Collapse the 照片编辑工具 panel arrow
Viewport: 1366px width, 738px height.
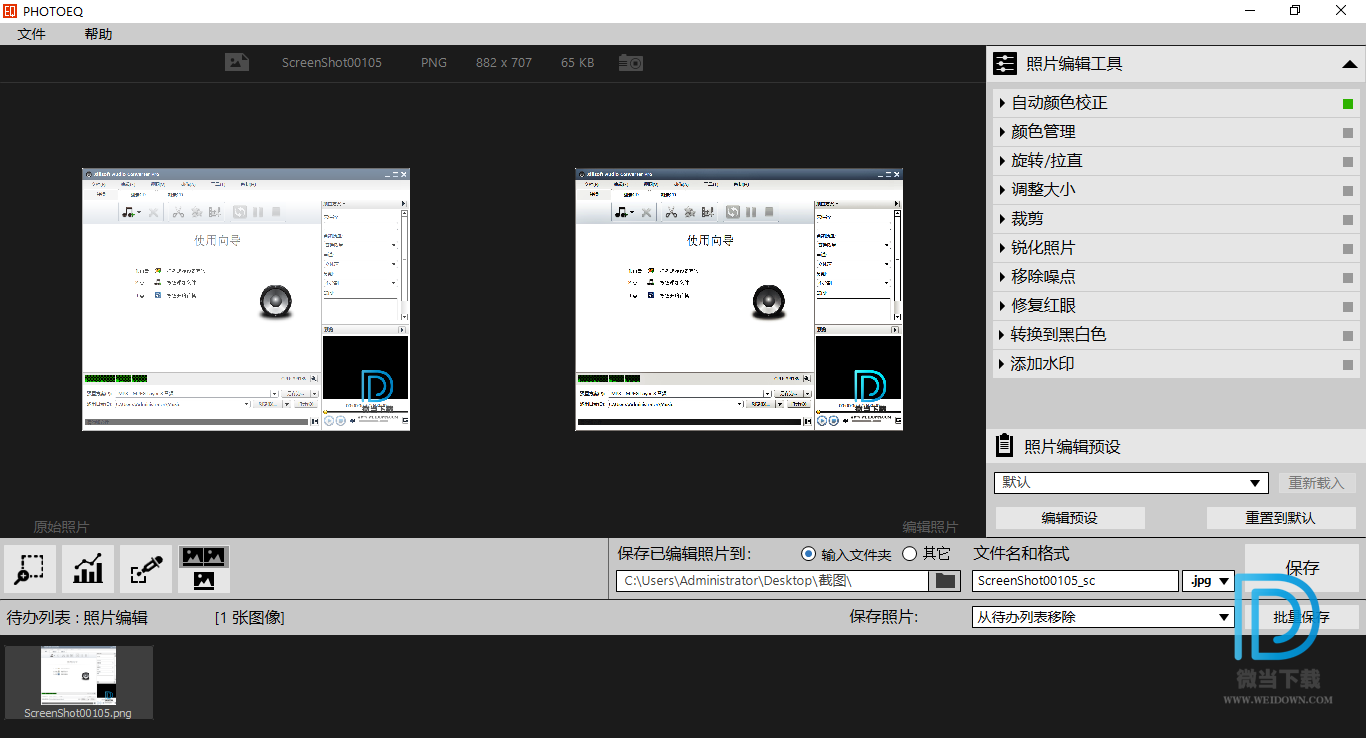(x=1349, y=64)
